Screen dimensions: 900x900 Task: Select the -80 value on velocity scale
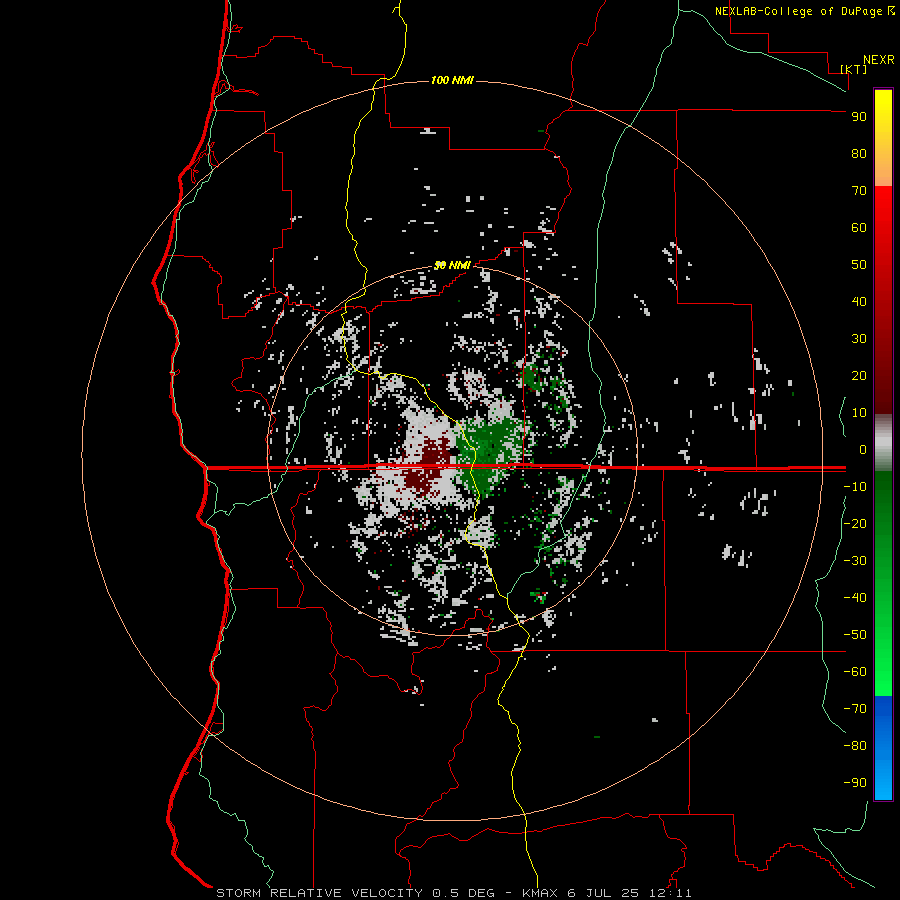[x=855, y=746]
